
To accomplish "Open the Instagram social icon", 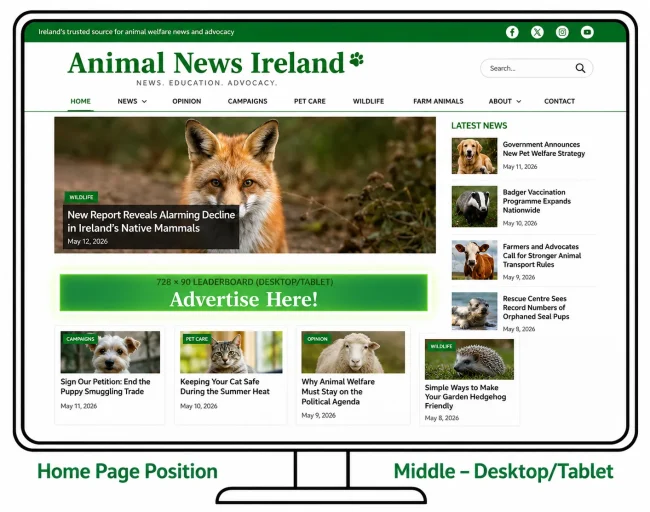I will (562, 32).
